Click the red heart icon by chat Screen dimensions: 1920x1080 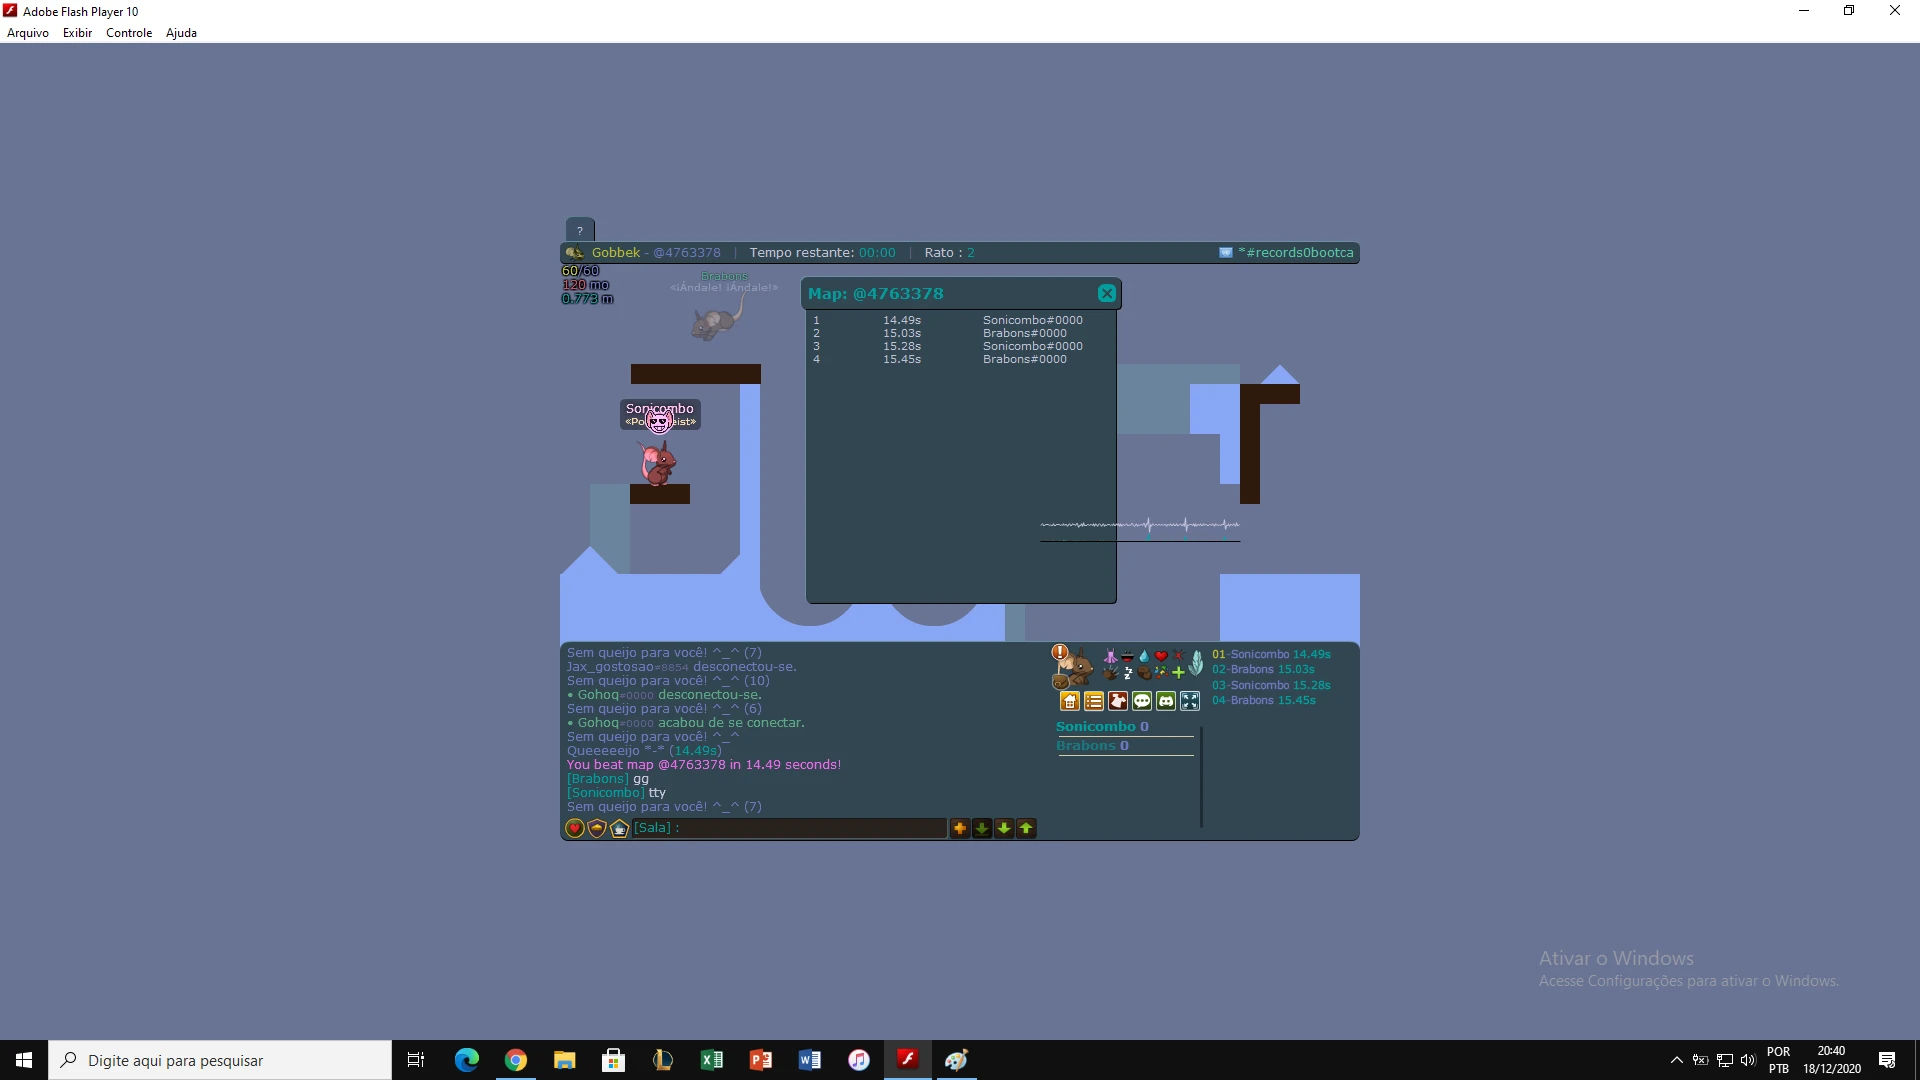click(575, 828)
